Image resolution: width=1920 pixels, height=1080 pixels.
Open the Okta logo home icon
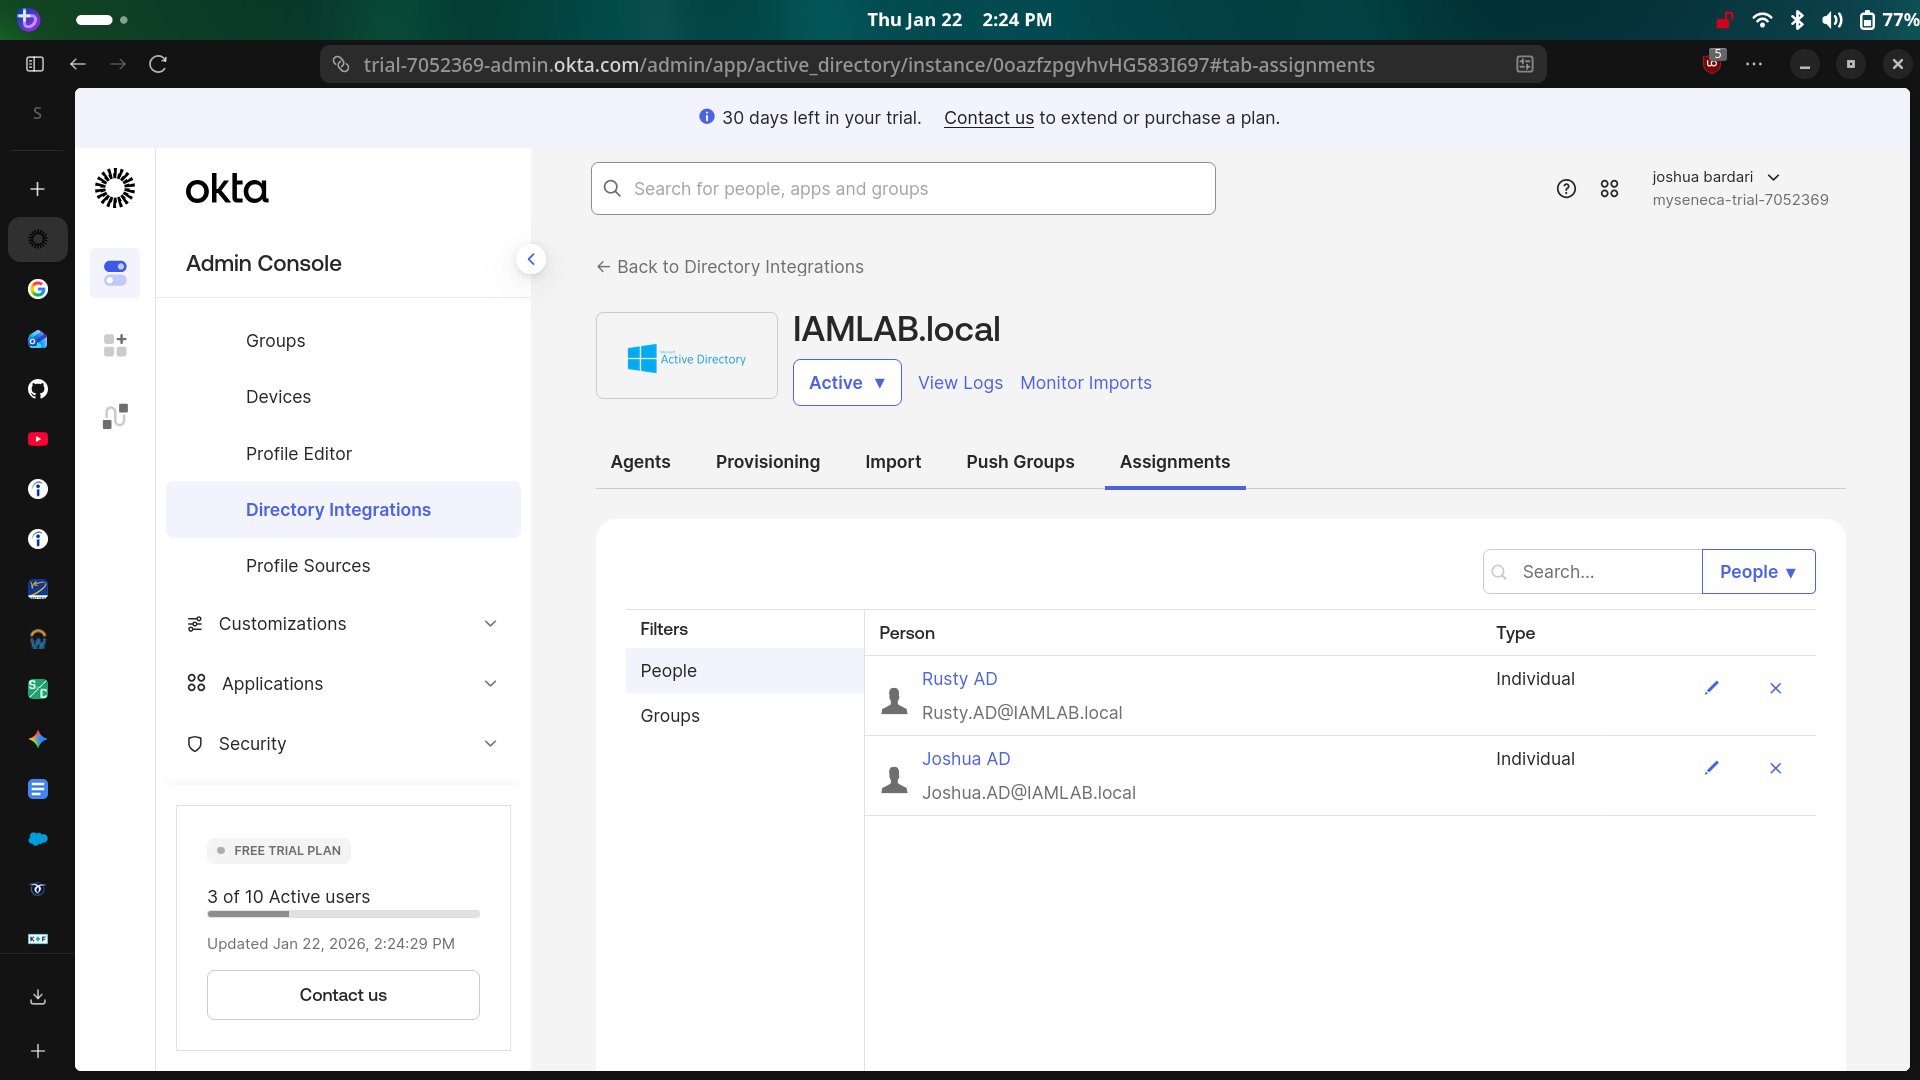[x=114, y=187]
